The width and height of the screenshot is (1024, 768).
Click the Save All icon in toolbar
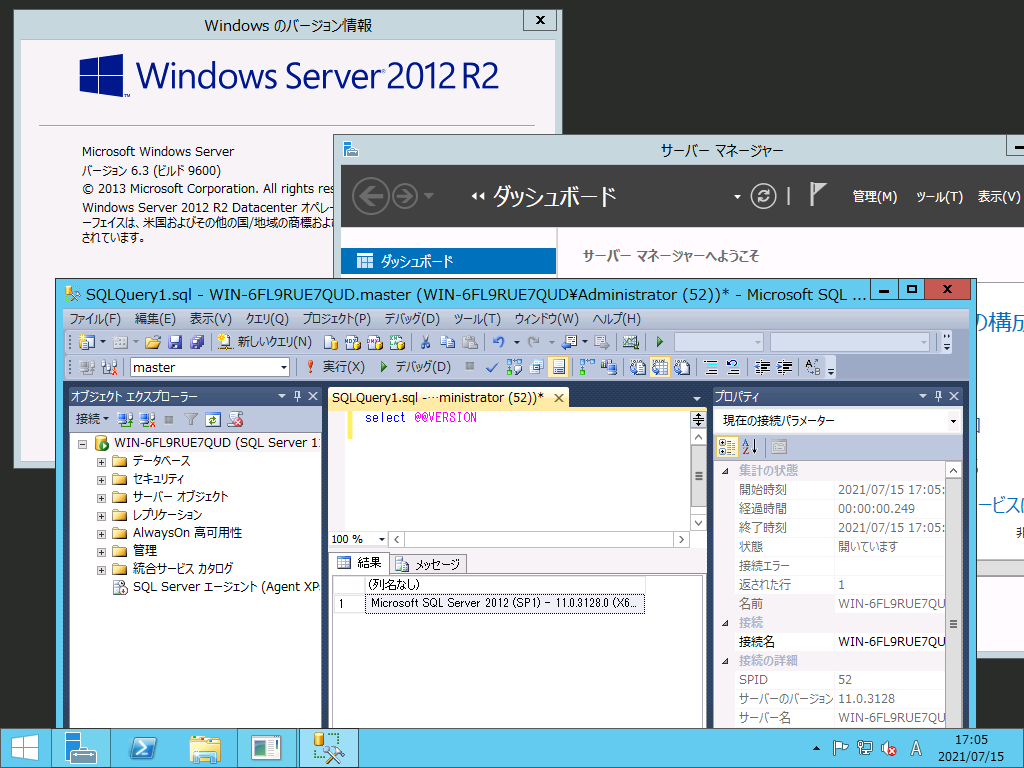tap(196, 342)
